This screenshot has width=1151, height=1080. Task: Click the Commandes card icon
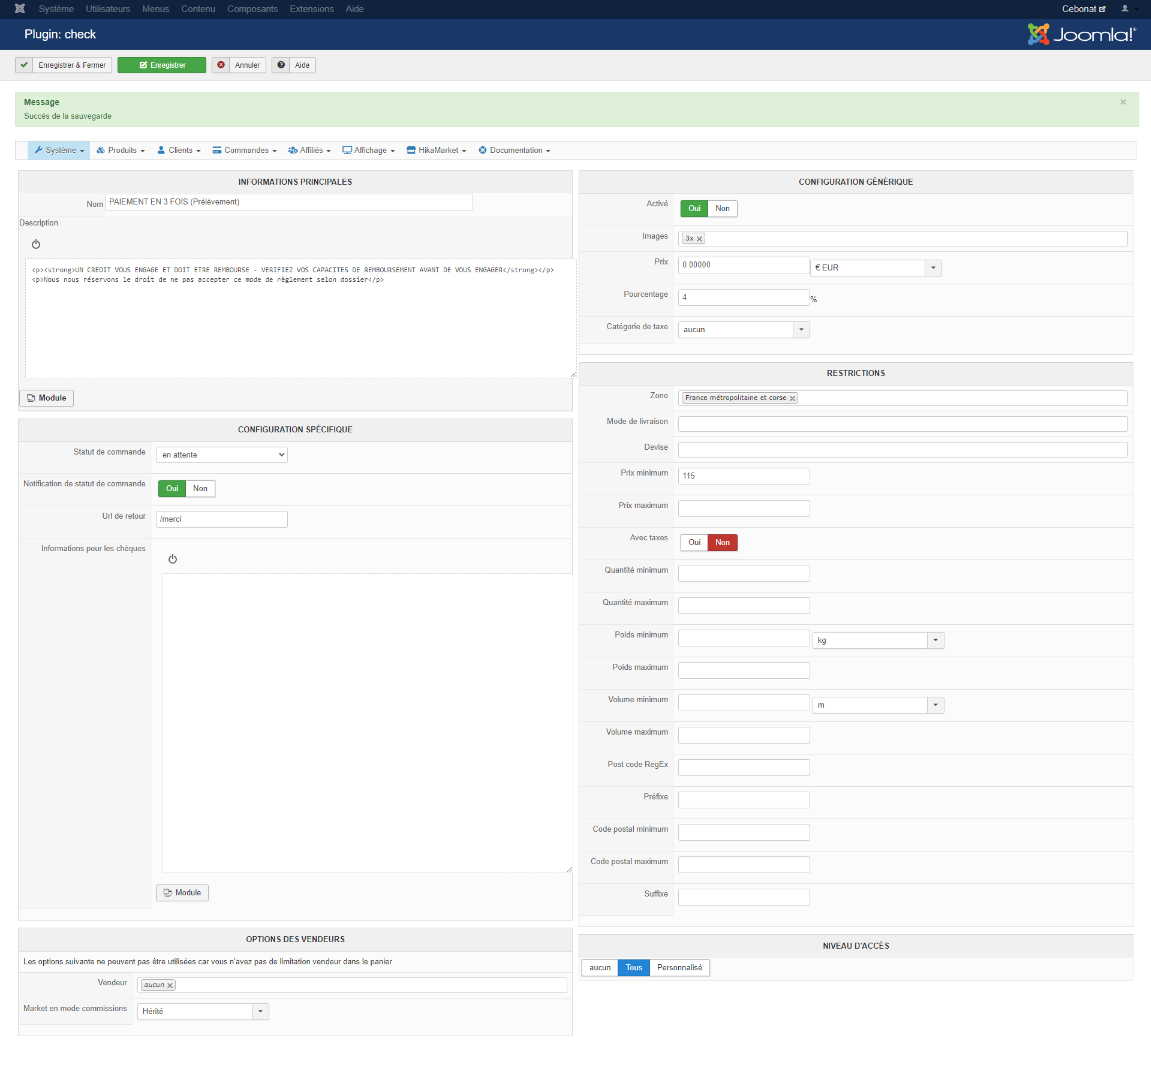click(x=217, y=150)
